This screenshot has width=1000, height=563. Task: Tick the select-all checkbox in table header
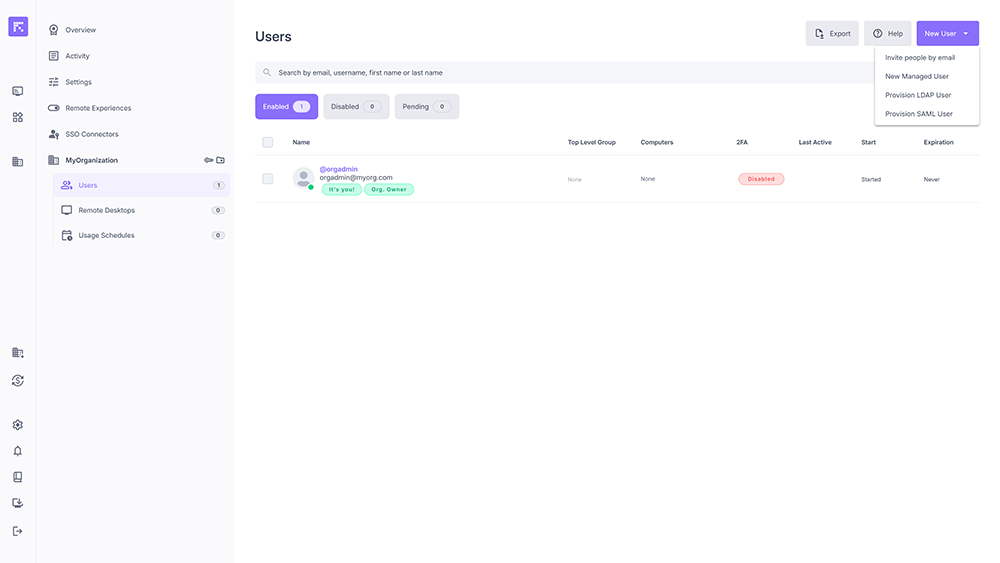tap(267, 142)
